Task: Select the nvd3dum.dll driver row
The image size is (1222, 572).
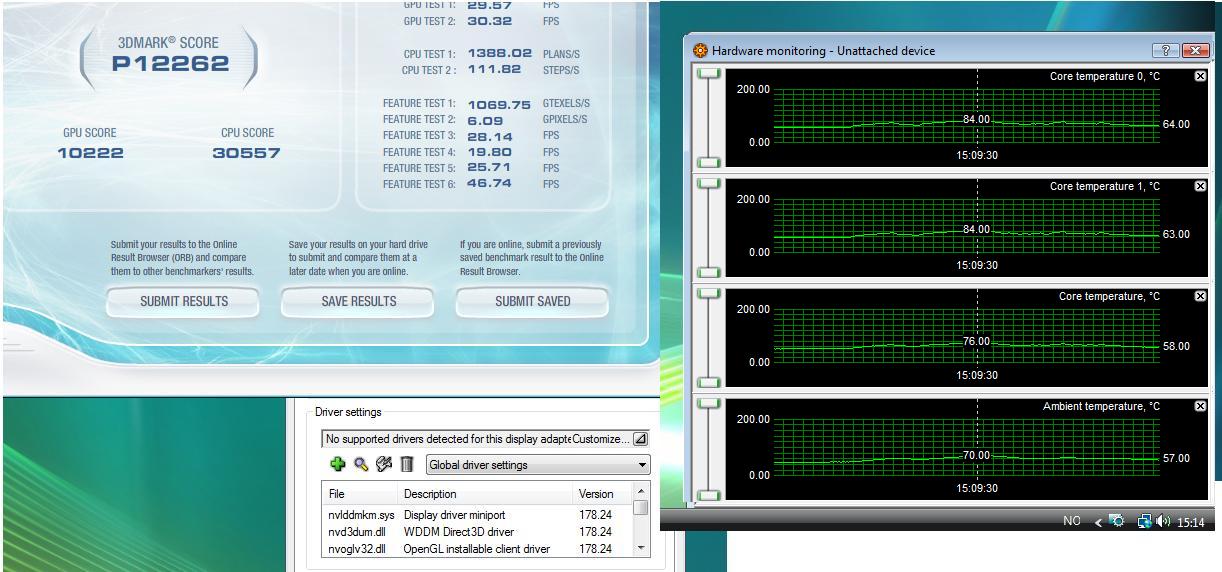Action: coord(478,532)
